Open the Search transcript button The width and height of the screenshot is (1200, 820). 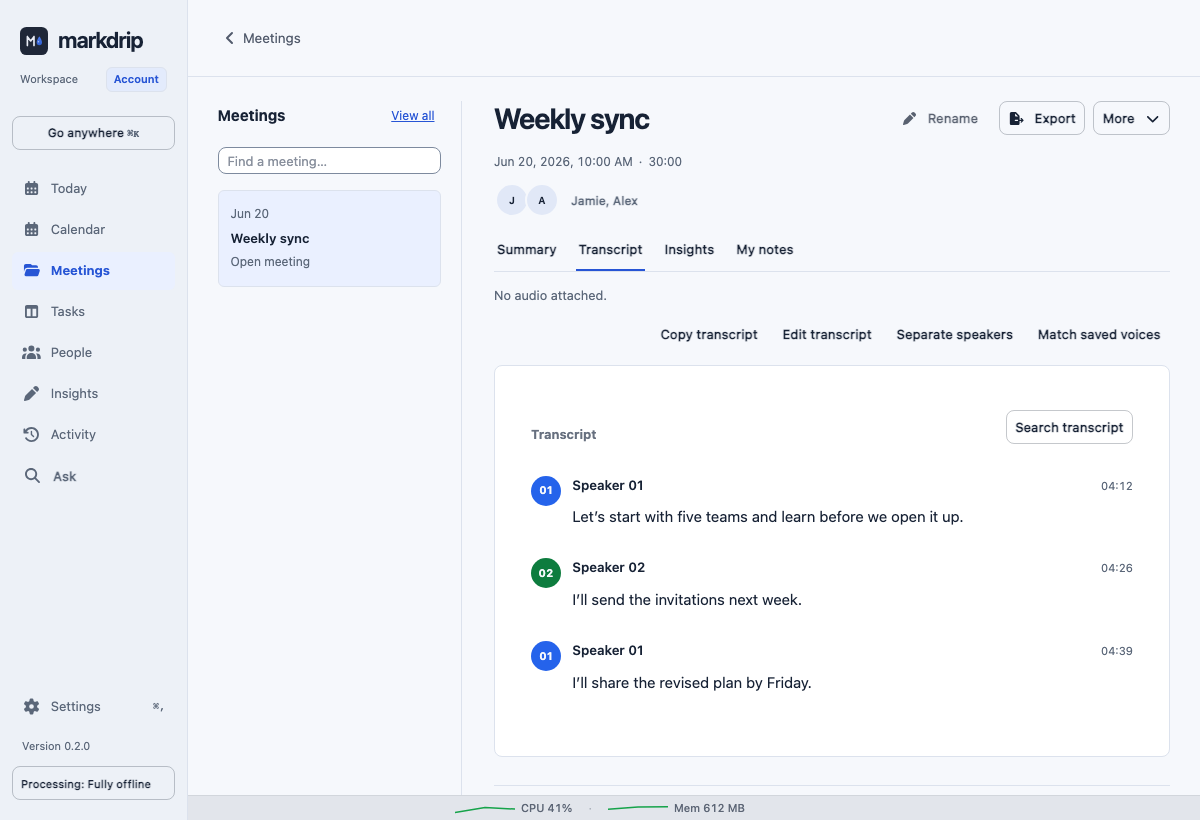pos(1069,427)
